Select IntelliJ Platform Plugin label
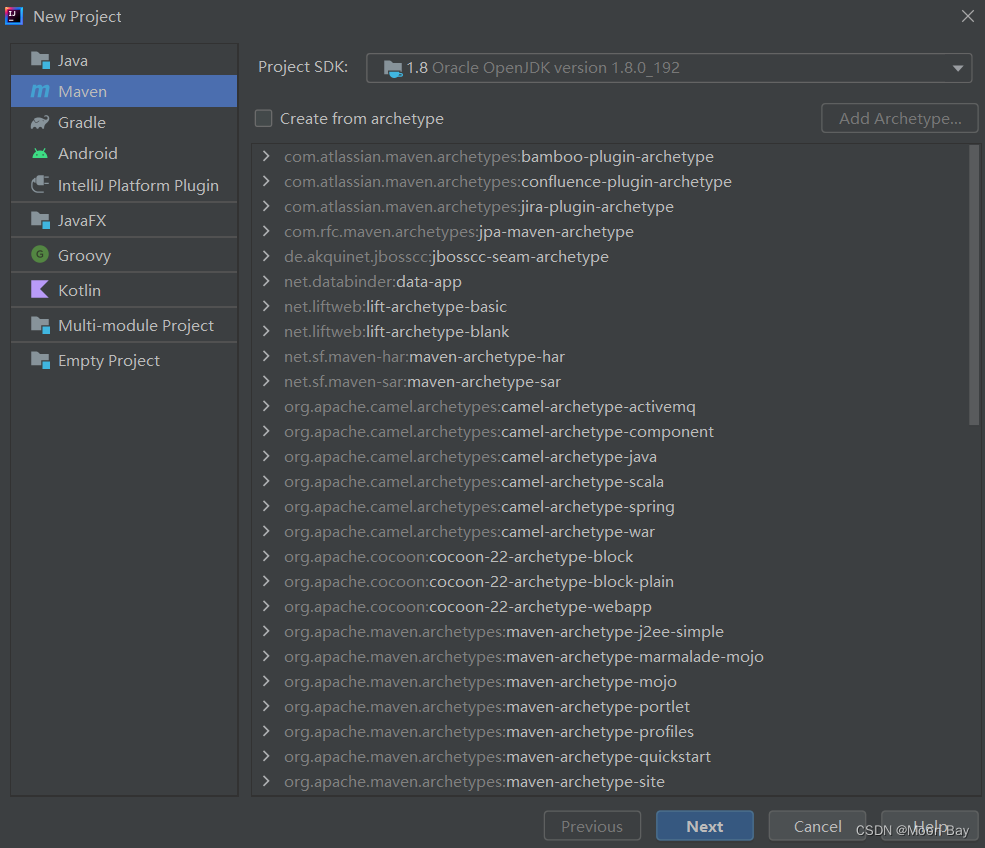 (x=138, y=185)
